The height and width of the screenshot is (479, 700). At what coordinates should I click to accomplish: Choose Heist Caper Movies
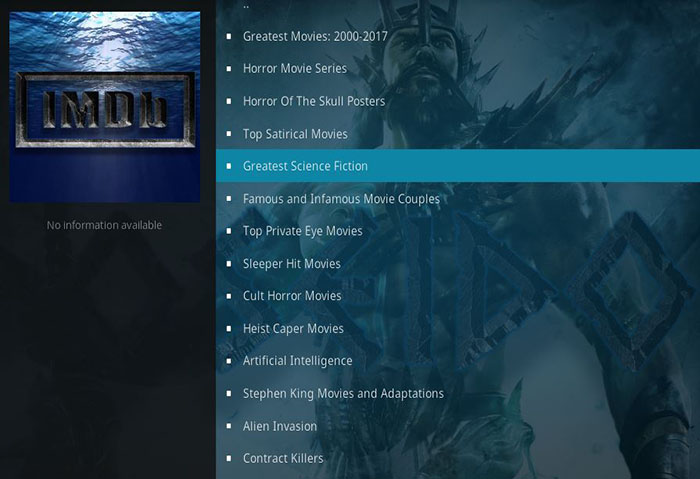(458, 328)
